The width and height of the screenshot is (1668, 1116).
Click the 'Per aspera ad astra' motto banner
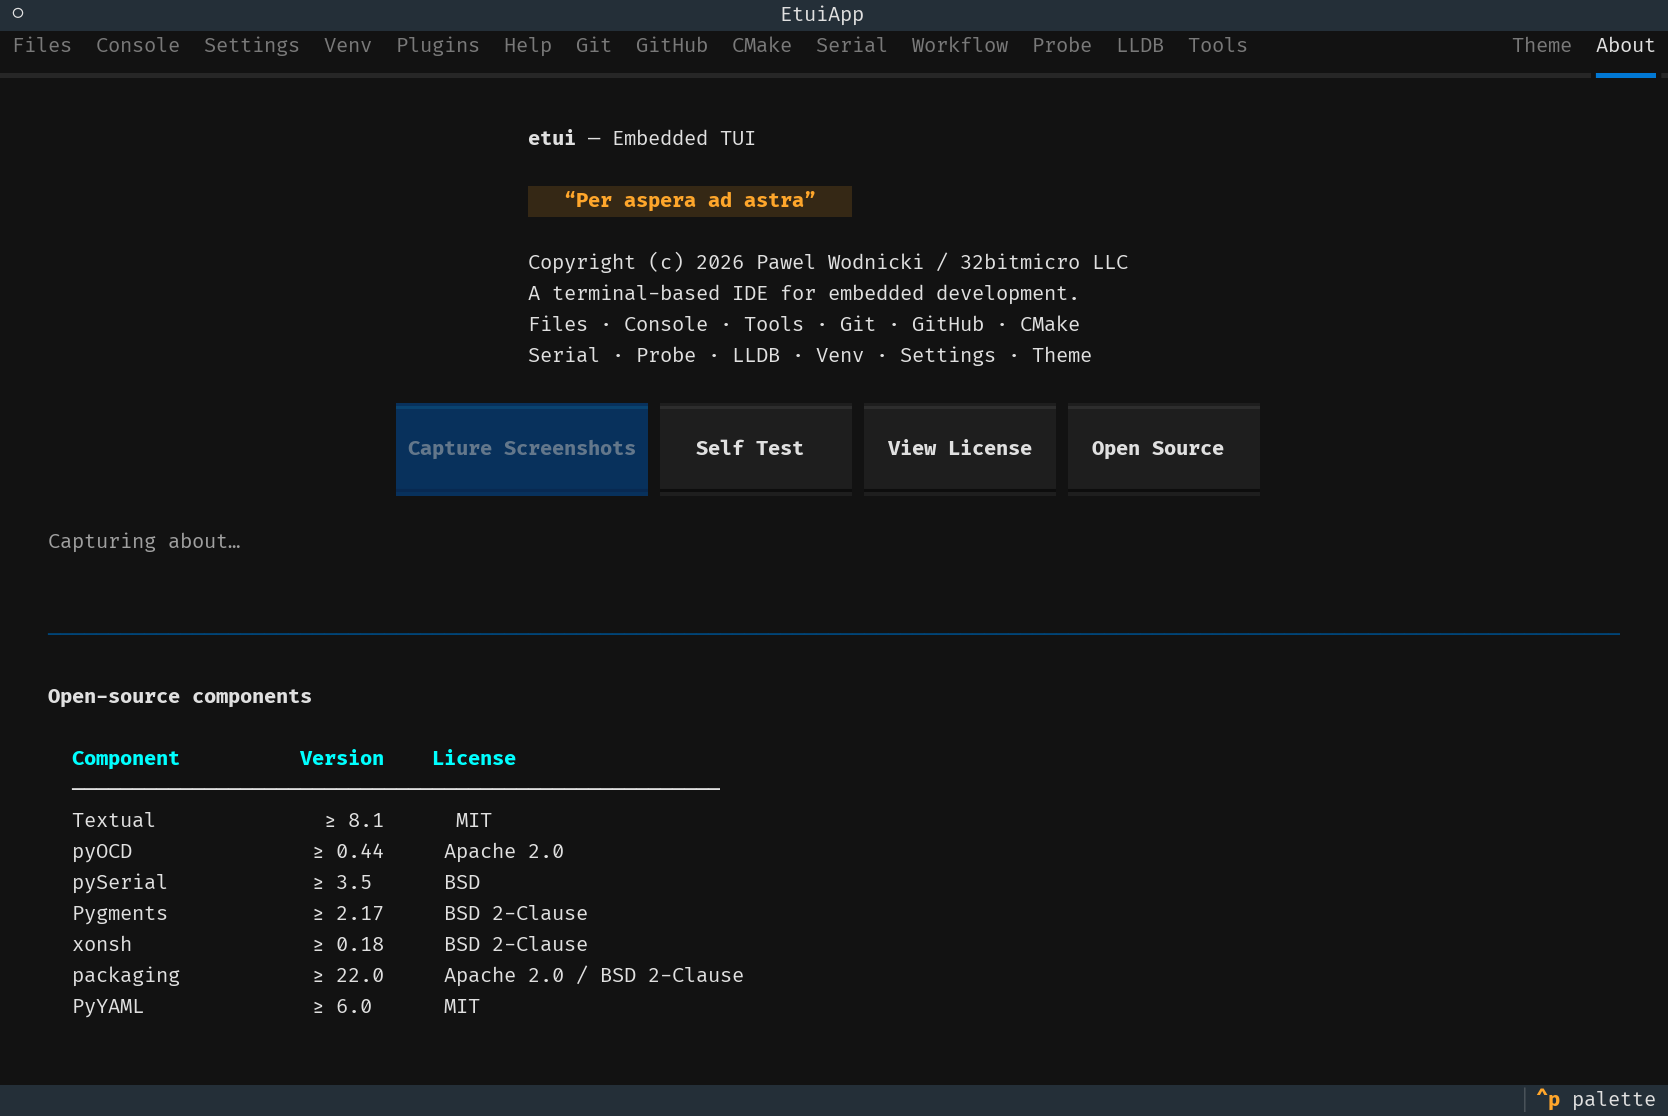pos(690,201)
